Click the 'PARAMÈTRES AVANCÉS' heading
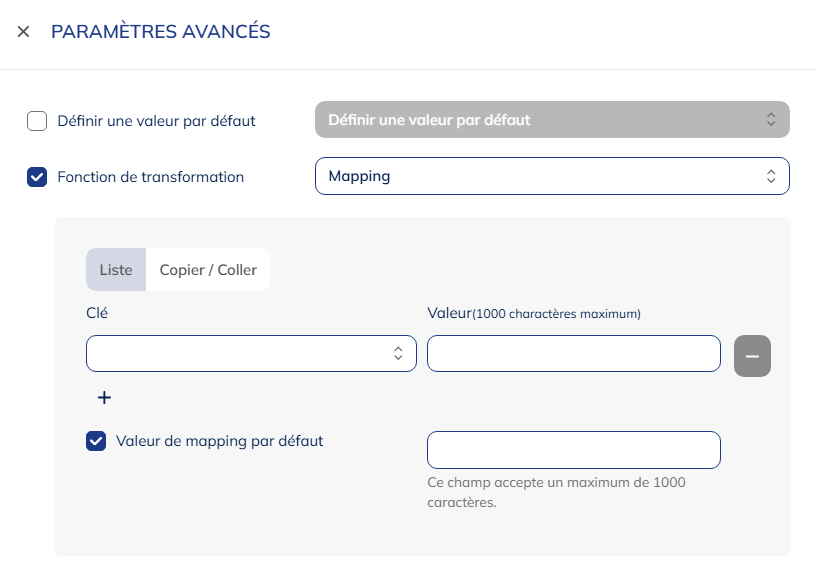 (x=161, y=32)
